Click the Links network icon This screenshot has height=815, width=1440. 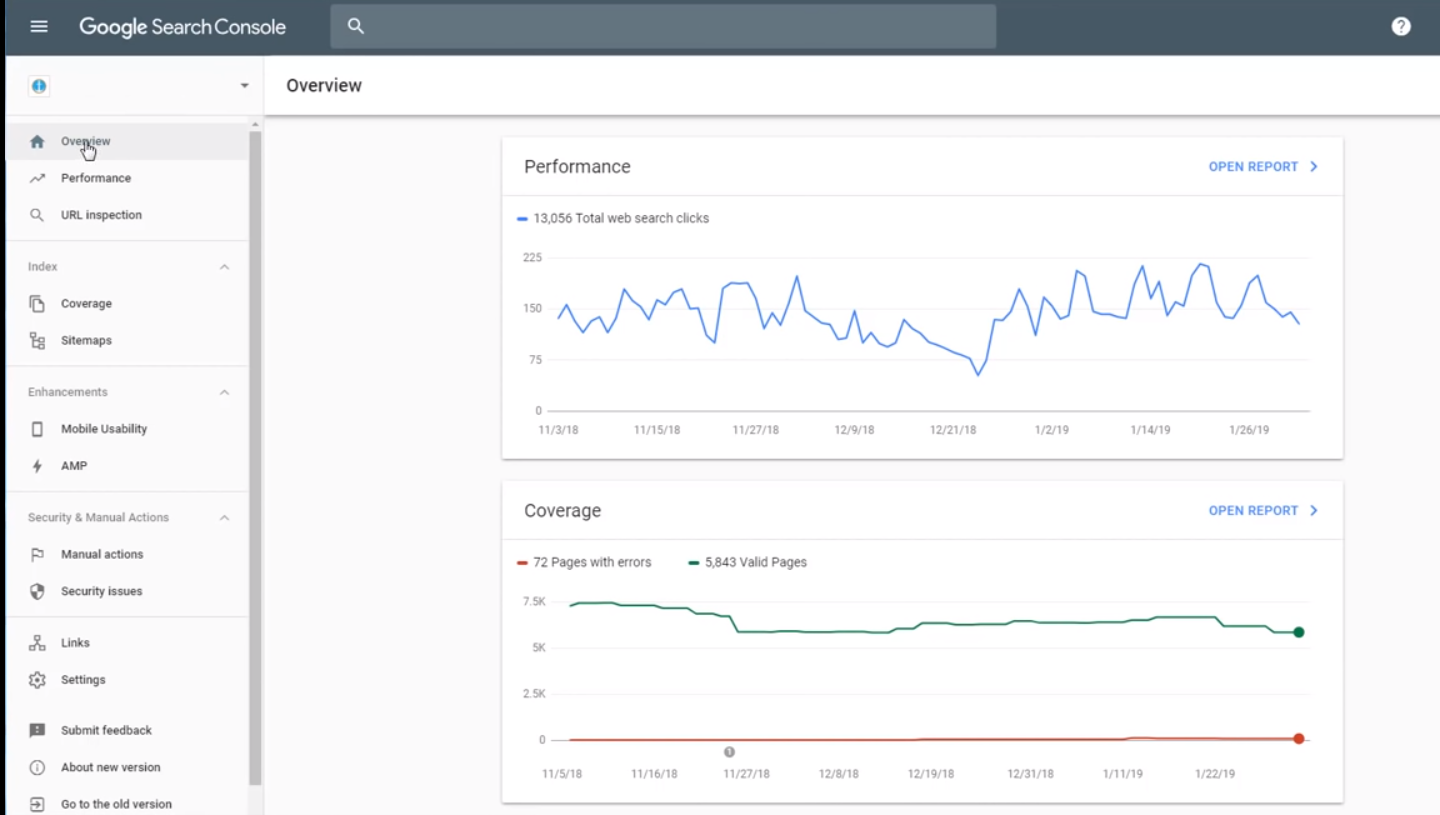(37, 643)
